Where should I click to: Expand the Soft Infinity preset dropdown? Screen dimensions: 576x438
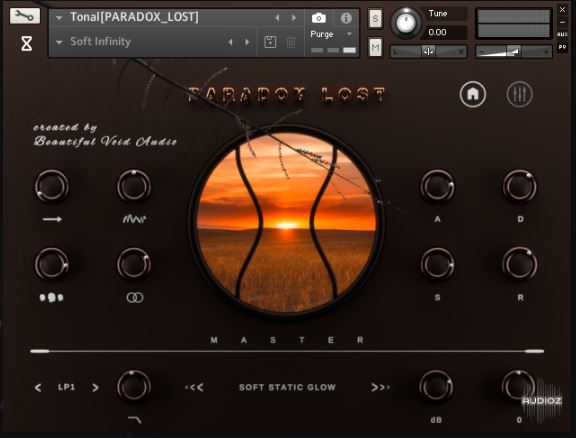point(59,42)
